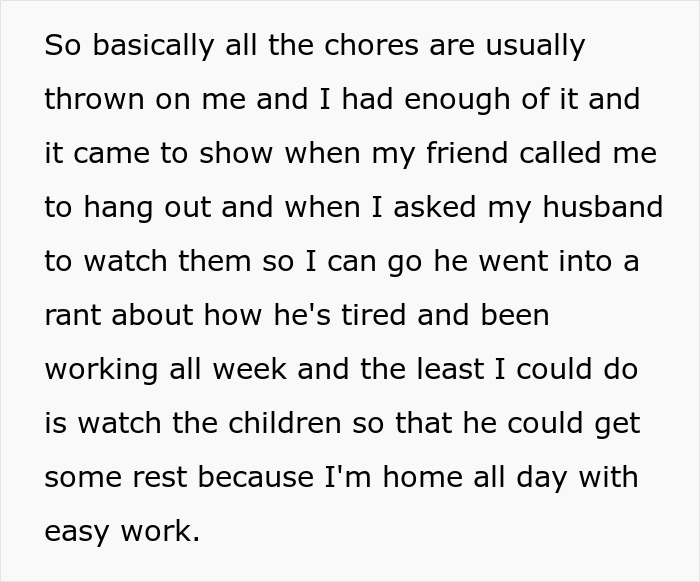Click the word "asked"
Image resolution: width=700 pixels, height=582 pixels.
point(434,208)
